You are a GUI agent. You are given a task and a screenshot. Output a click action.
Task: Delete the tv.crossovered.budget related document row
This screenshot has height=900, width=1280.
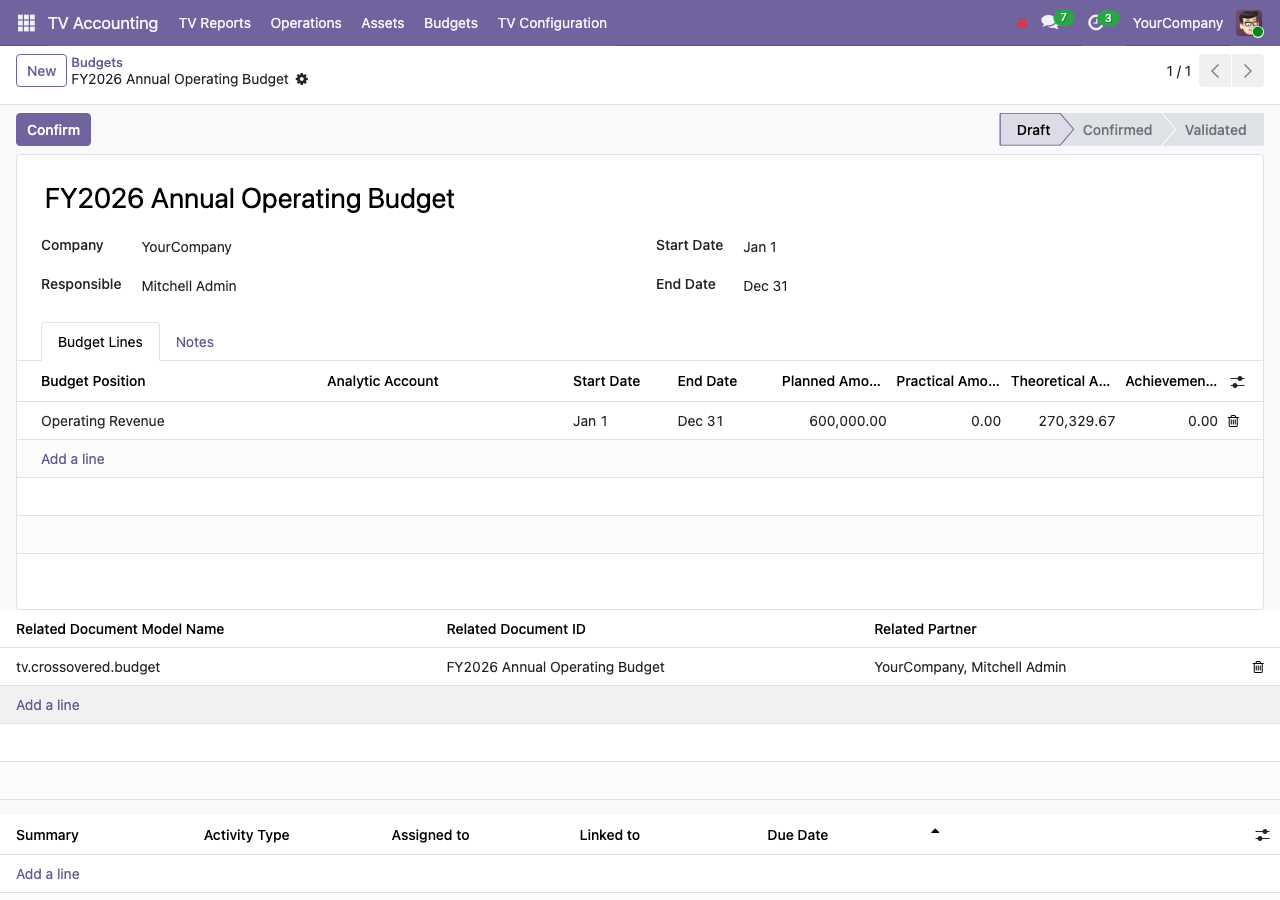click(1258, 667)
